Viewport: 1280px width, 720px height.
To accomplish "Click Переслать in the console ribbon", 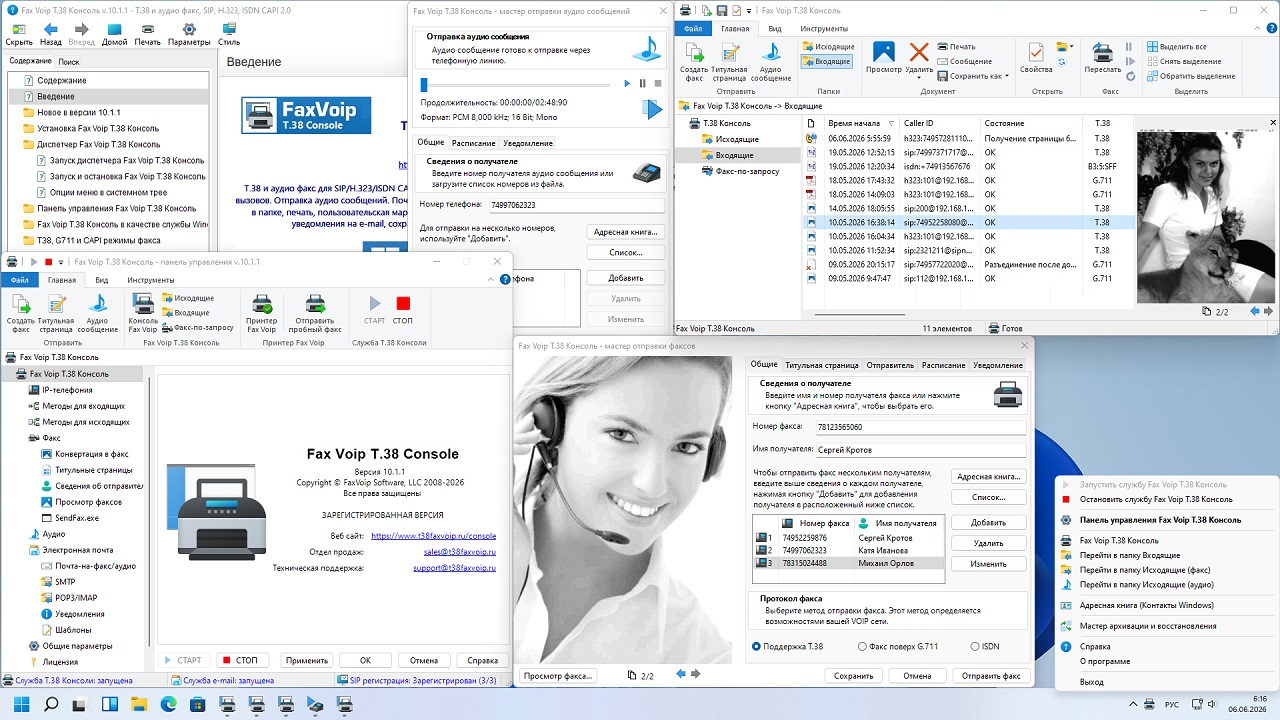I will pos(1103,58).
